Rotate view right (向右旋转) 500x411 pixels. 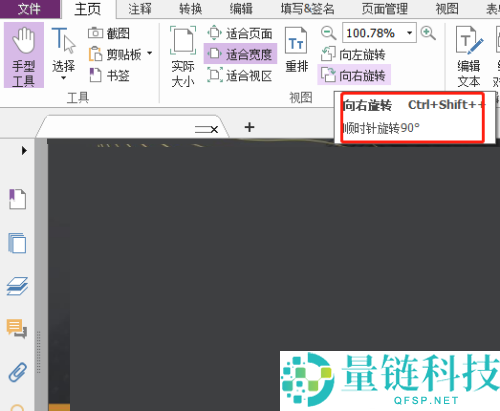tap(354, 76)
